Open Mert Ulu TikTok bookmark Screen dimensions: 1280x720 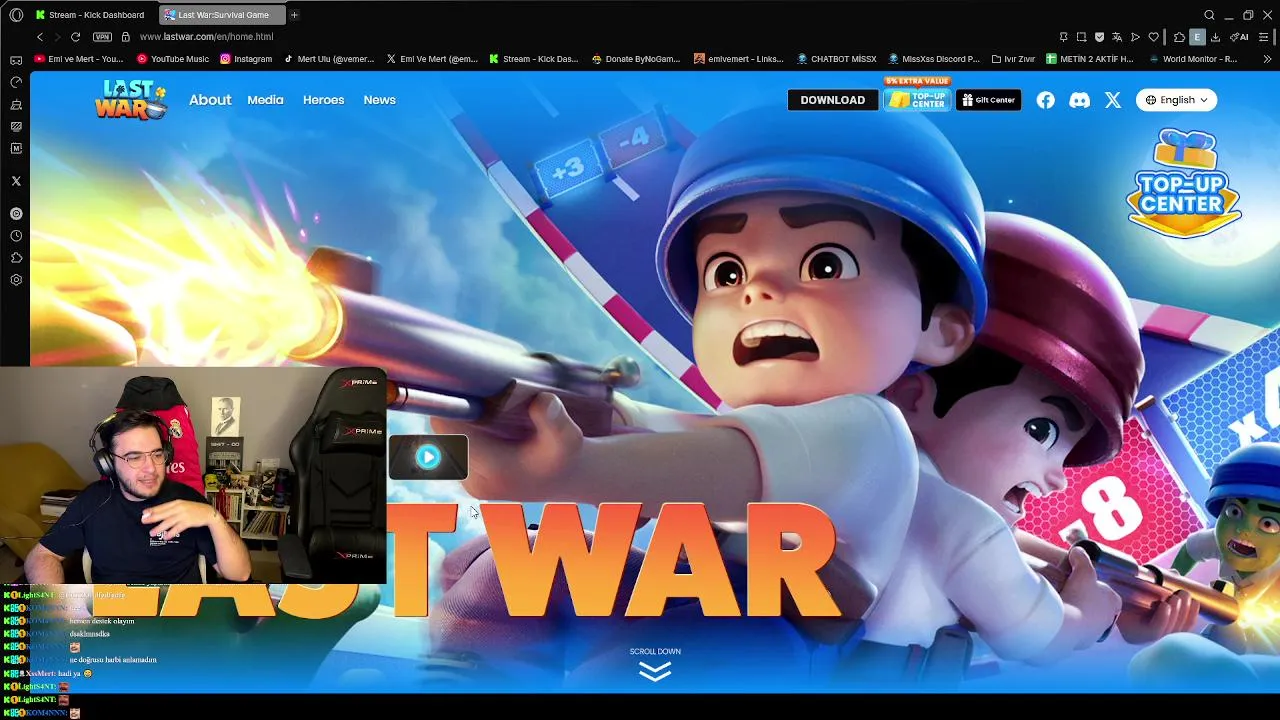(329, 59)
